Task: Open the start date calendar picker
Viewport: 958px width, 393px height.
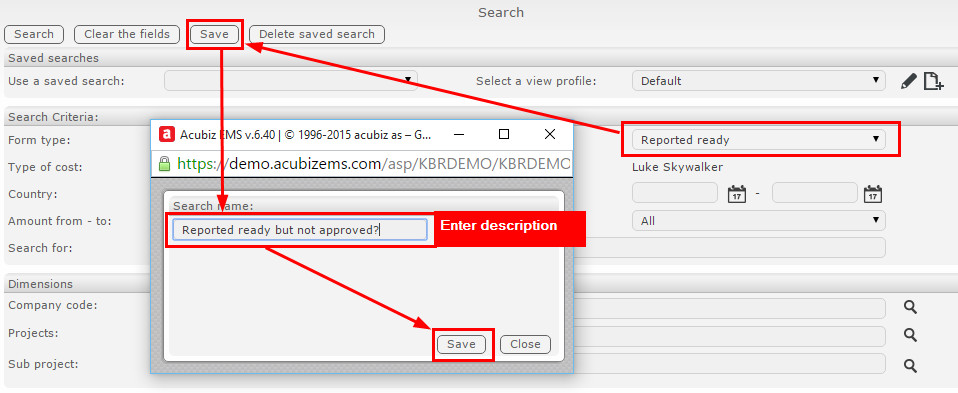Action: tap(737, 194)
